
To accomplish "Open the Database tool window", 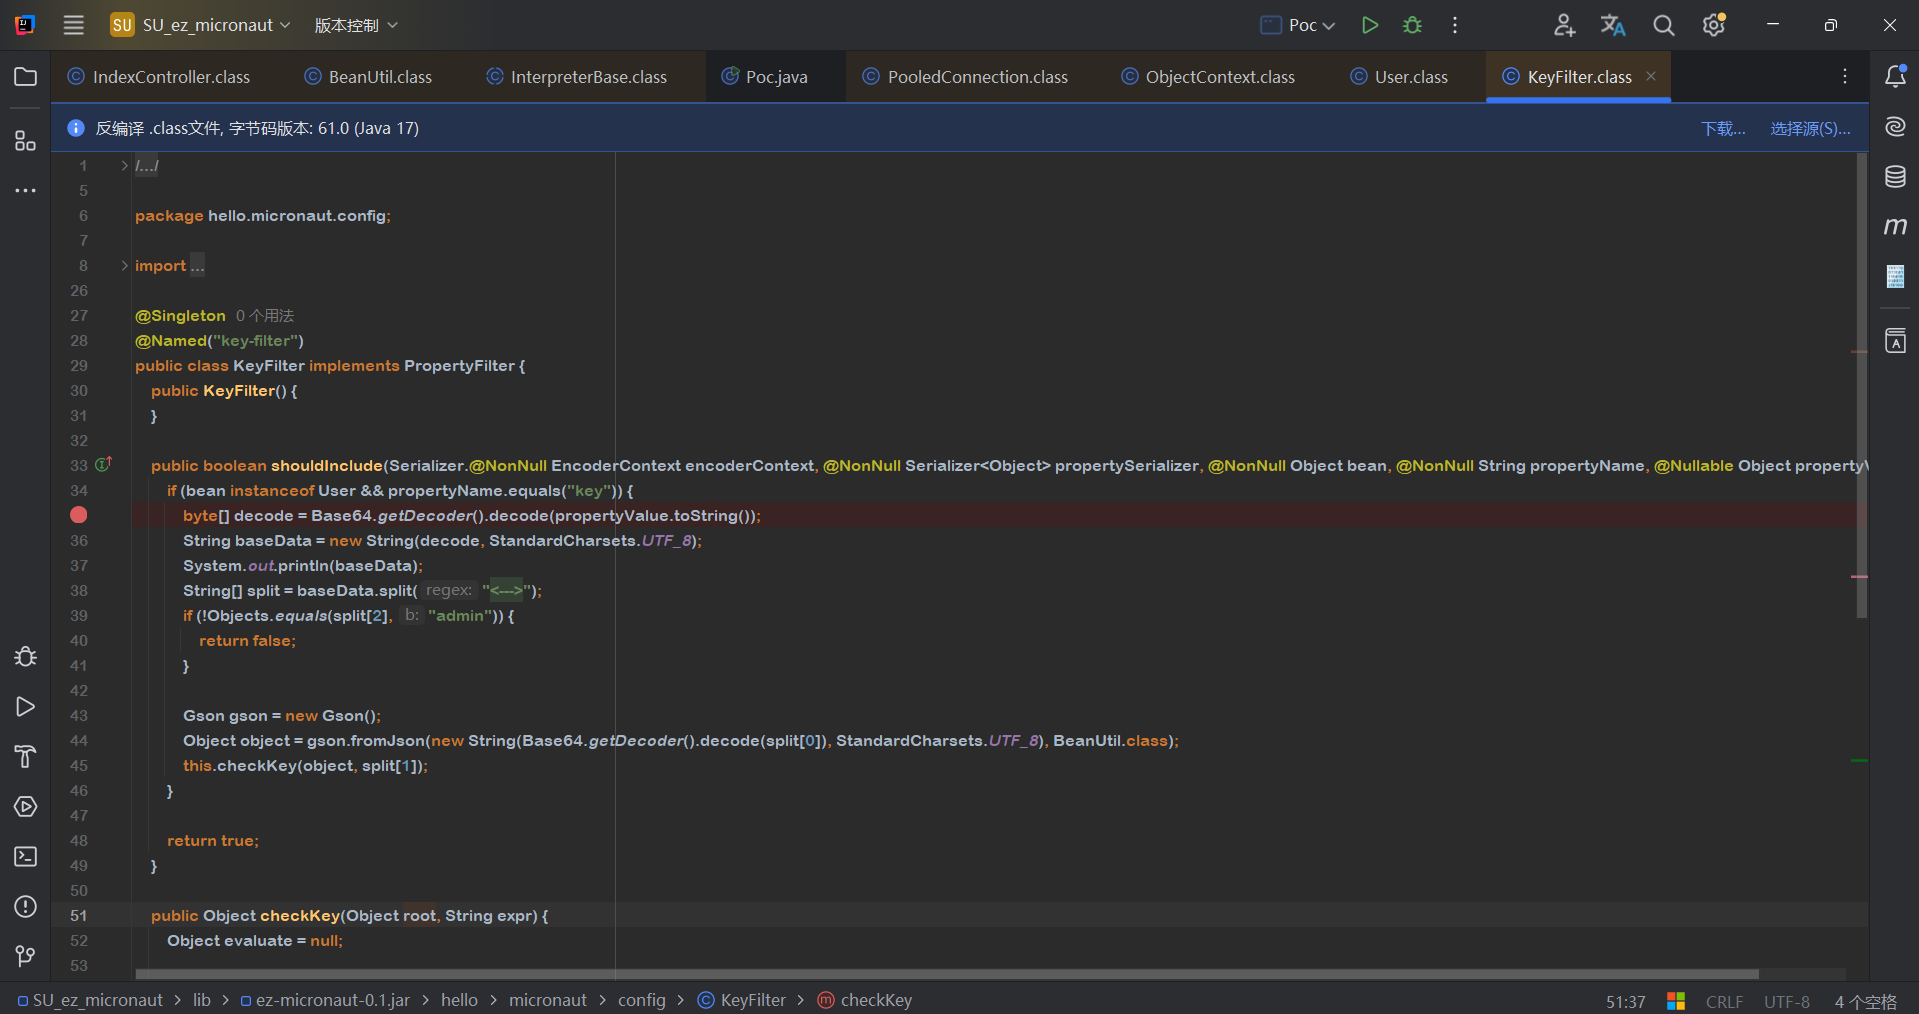I will click(1895, 177).
